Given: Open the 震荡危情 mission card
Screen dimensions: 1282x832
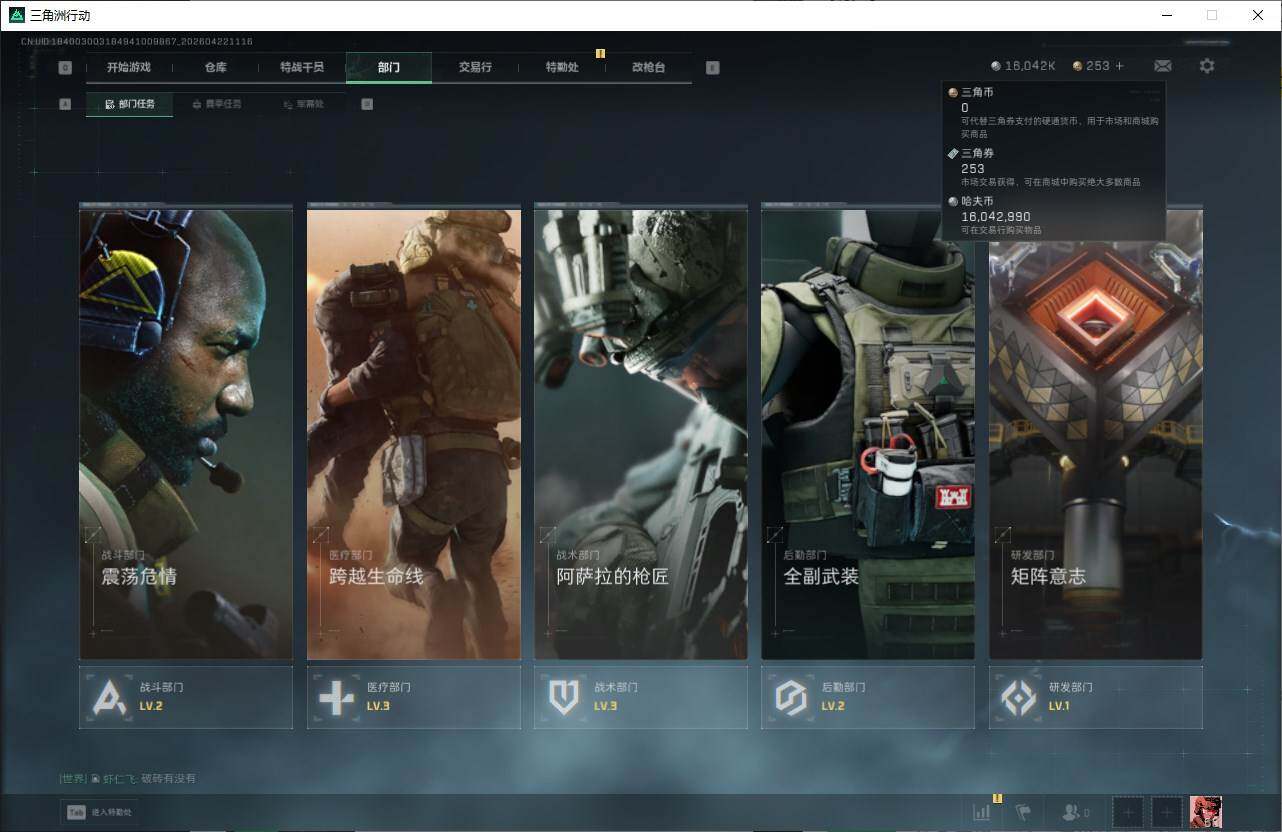Looking at the screenshot, I should click(x=186, y=433).
